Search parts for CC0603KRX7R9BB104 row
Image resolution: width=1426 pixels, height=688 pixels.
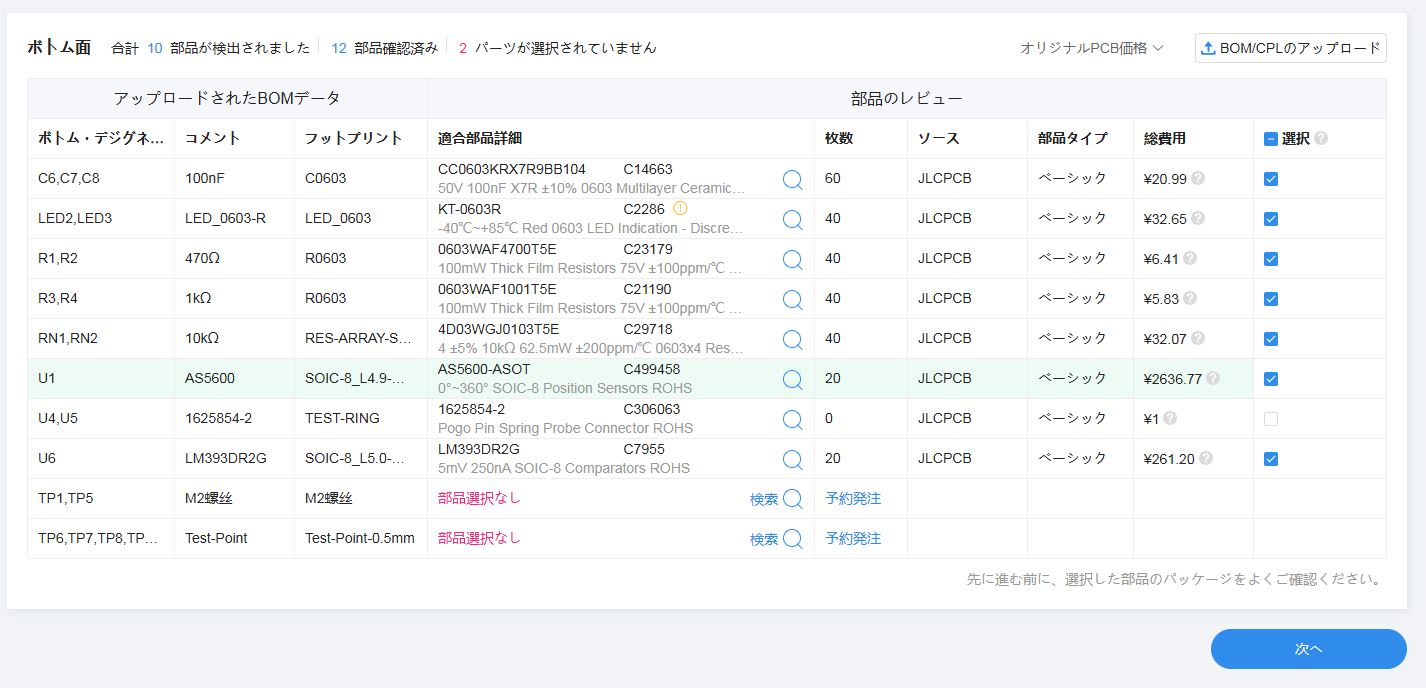792,179
